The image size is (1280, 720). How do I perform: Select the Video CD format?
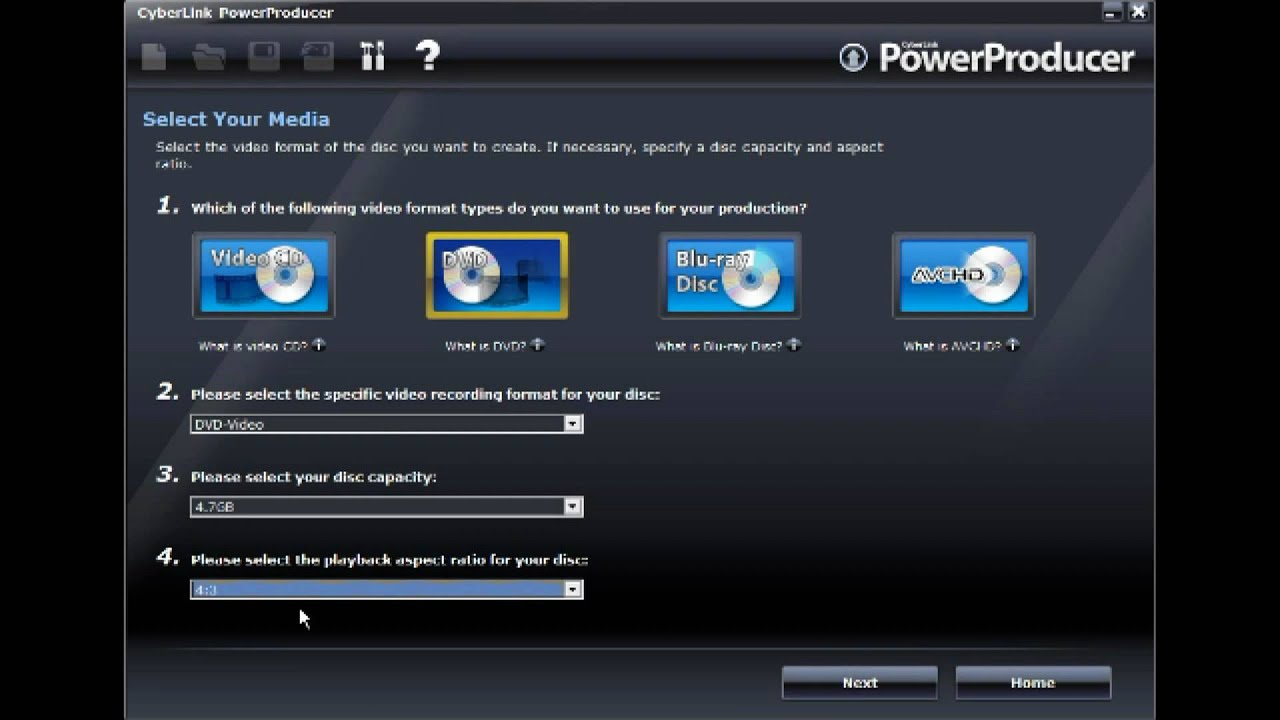point(264,276)
